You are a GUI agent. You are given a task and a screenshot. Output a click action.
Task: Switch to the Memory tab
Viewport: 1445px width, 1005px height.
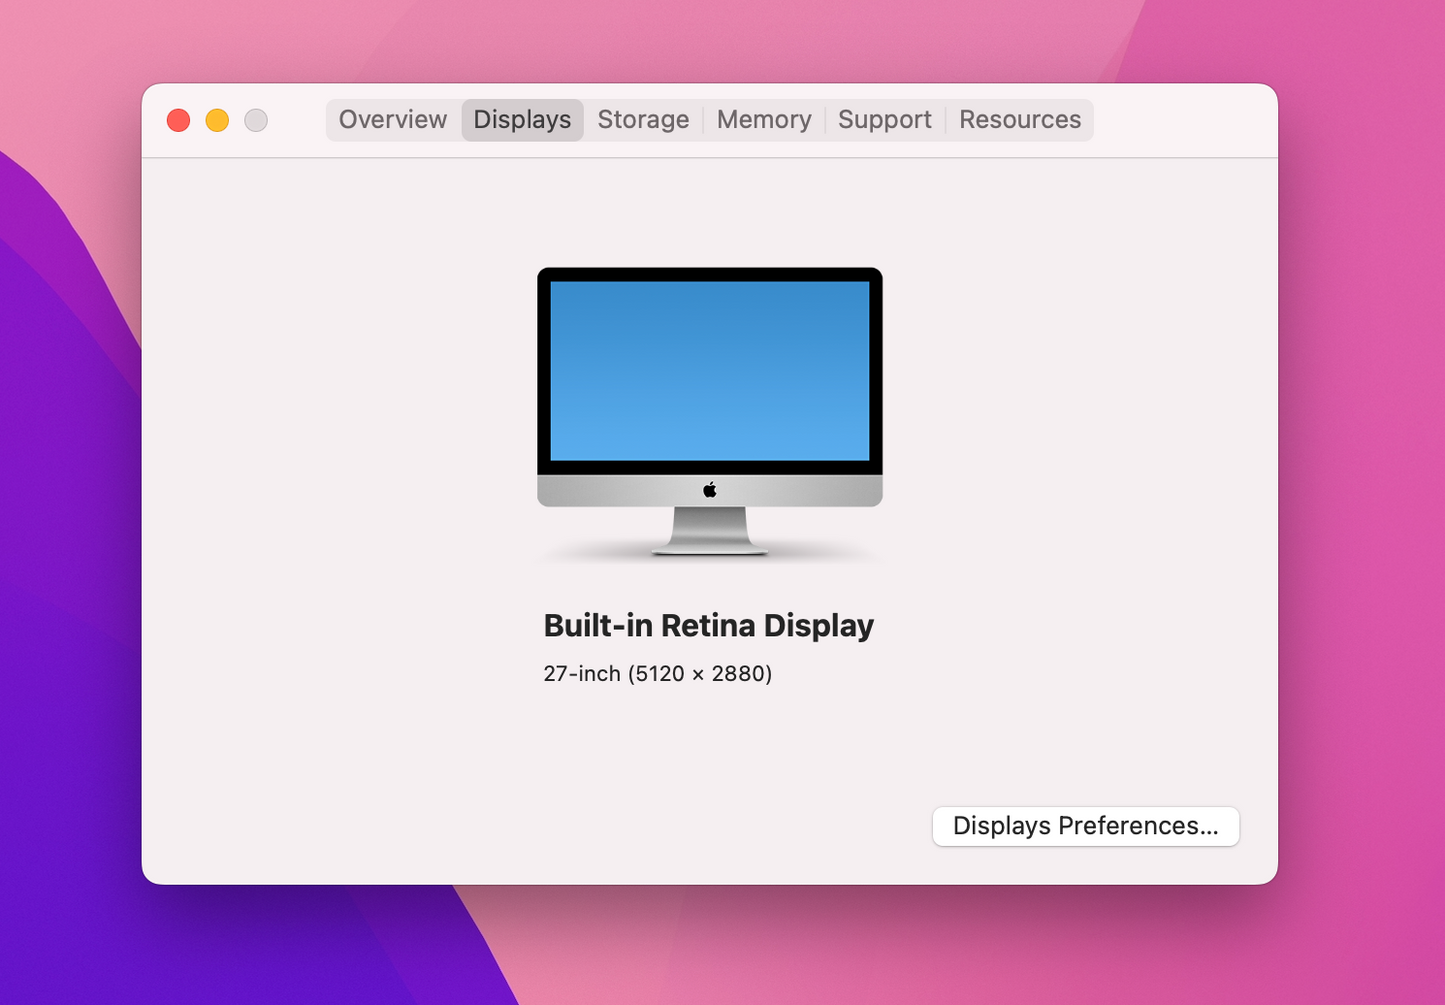click(x=764, y=119)
